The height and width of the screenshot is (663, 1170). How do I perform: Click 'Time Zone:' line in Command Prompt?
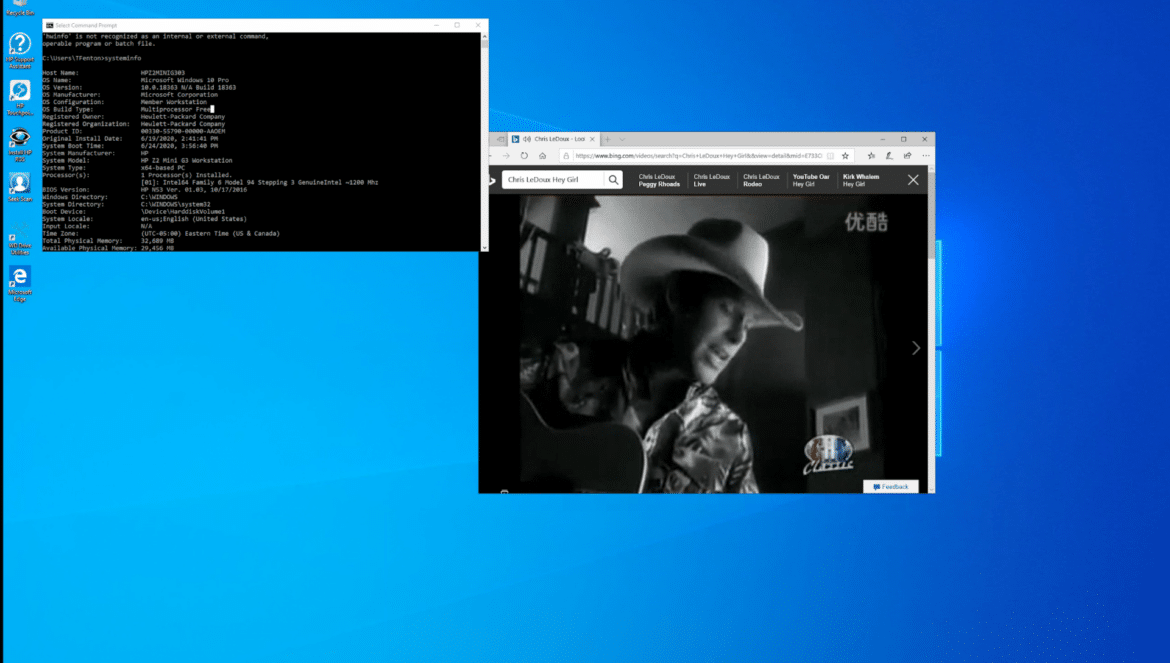161,233
